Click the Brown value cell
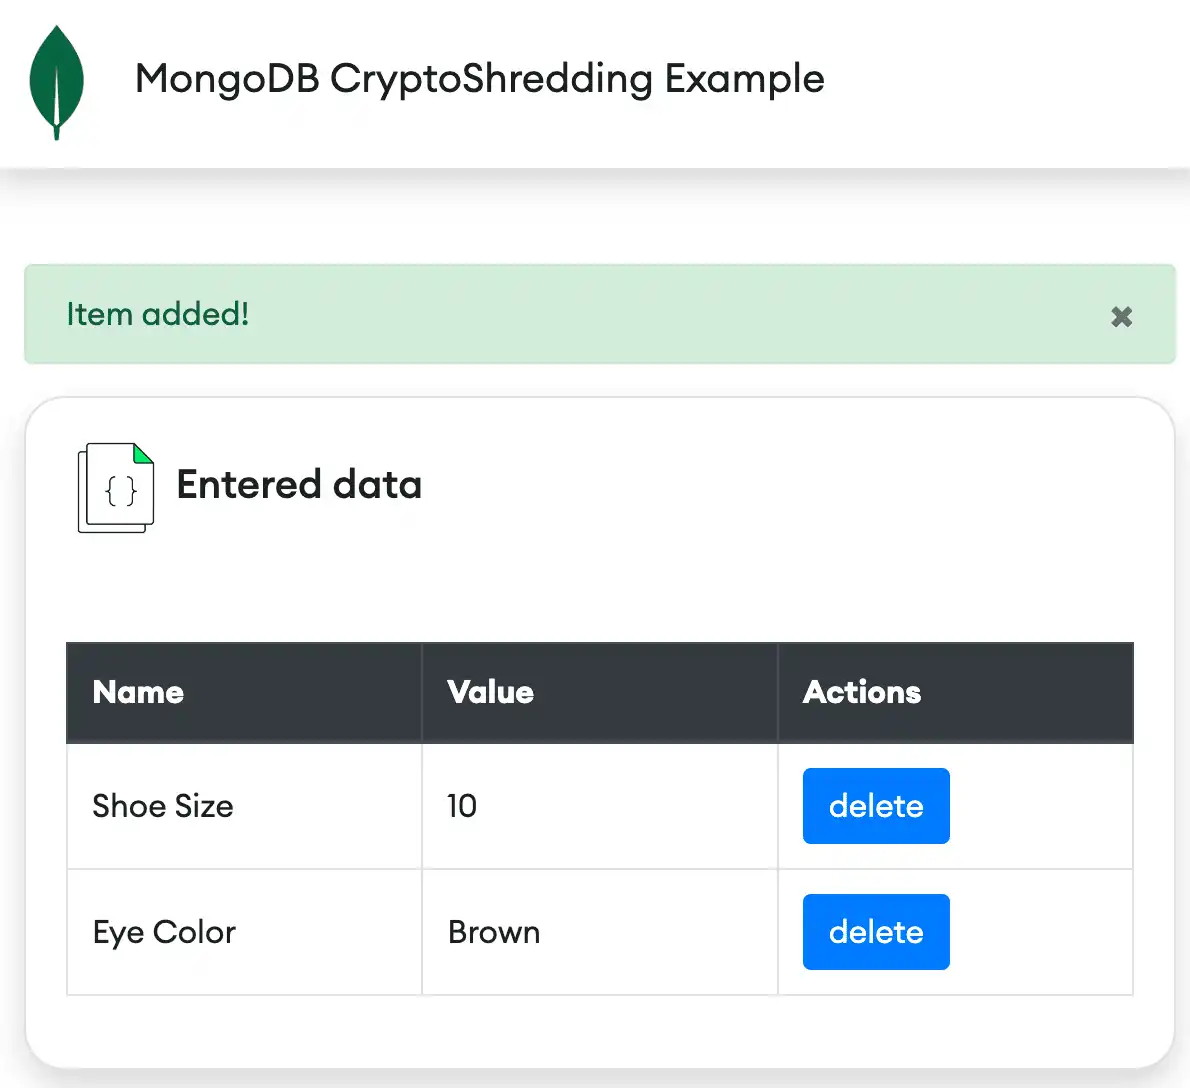 pos(494,932)
